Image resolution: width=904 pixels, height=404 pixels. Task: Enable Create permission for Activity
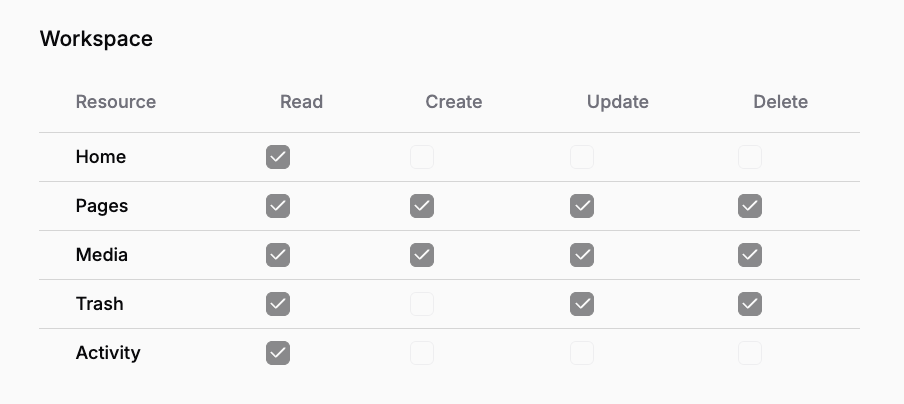point(422,353)
